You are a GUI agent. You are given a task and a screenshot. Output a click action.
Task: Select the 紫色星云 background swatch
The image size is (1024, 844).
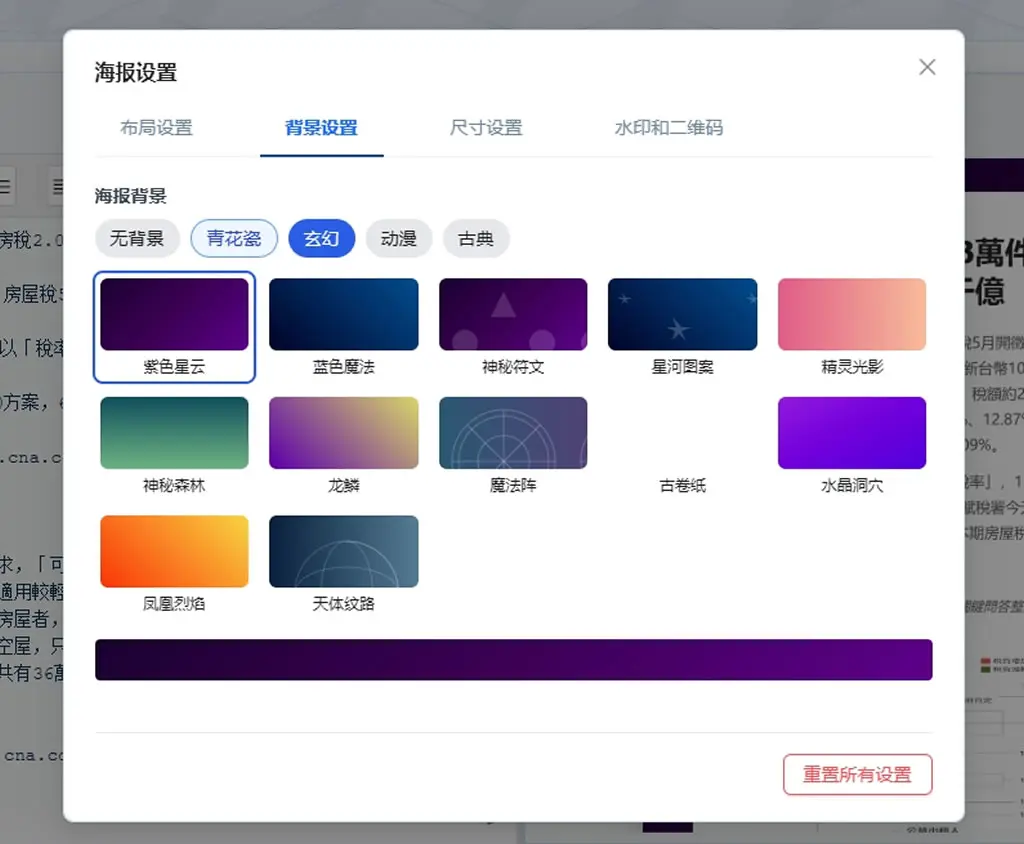pyautogui.click(x=174, y=327)
